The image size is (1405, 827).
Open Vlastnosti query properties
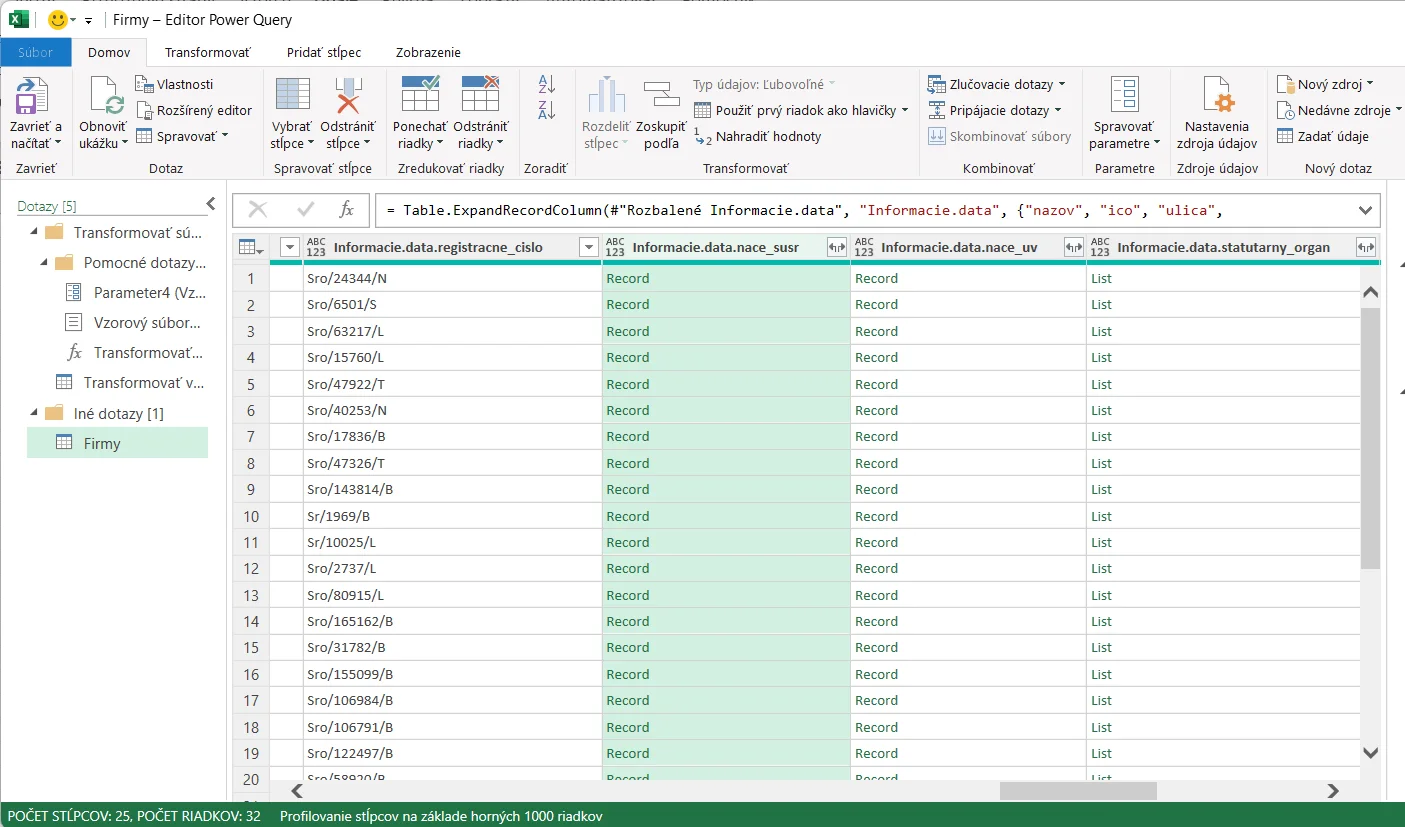pos(175,84)
